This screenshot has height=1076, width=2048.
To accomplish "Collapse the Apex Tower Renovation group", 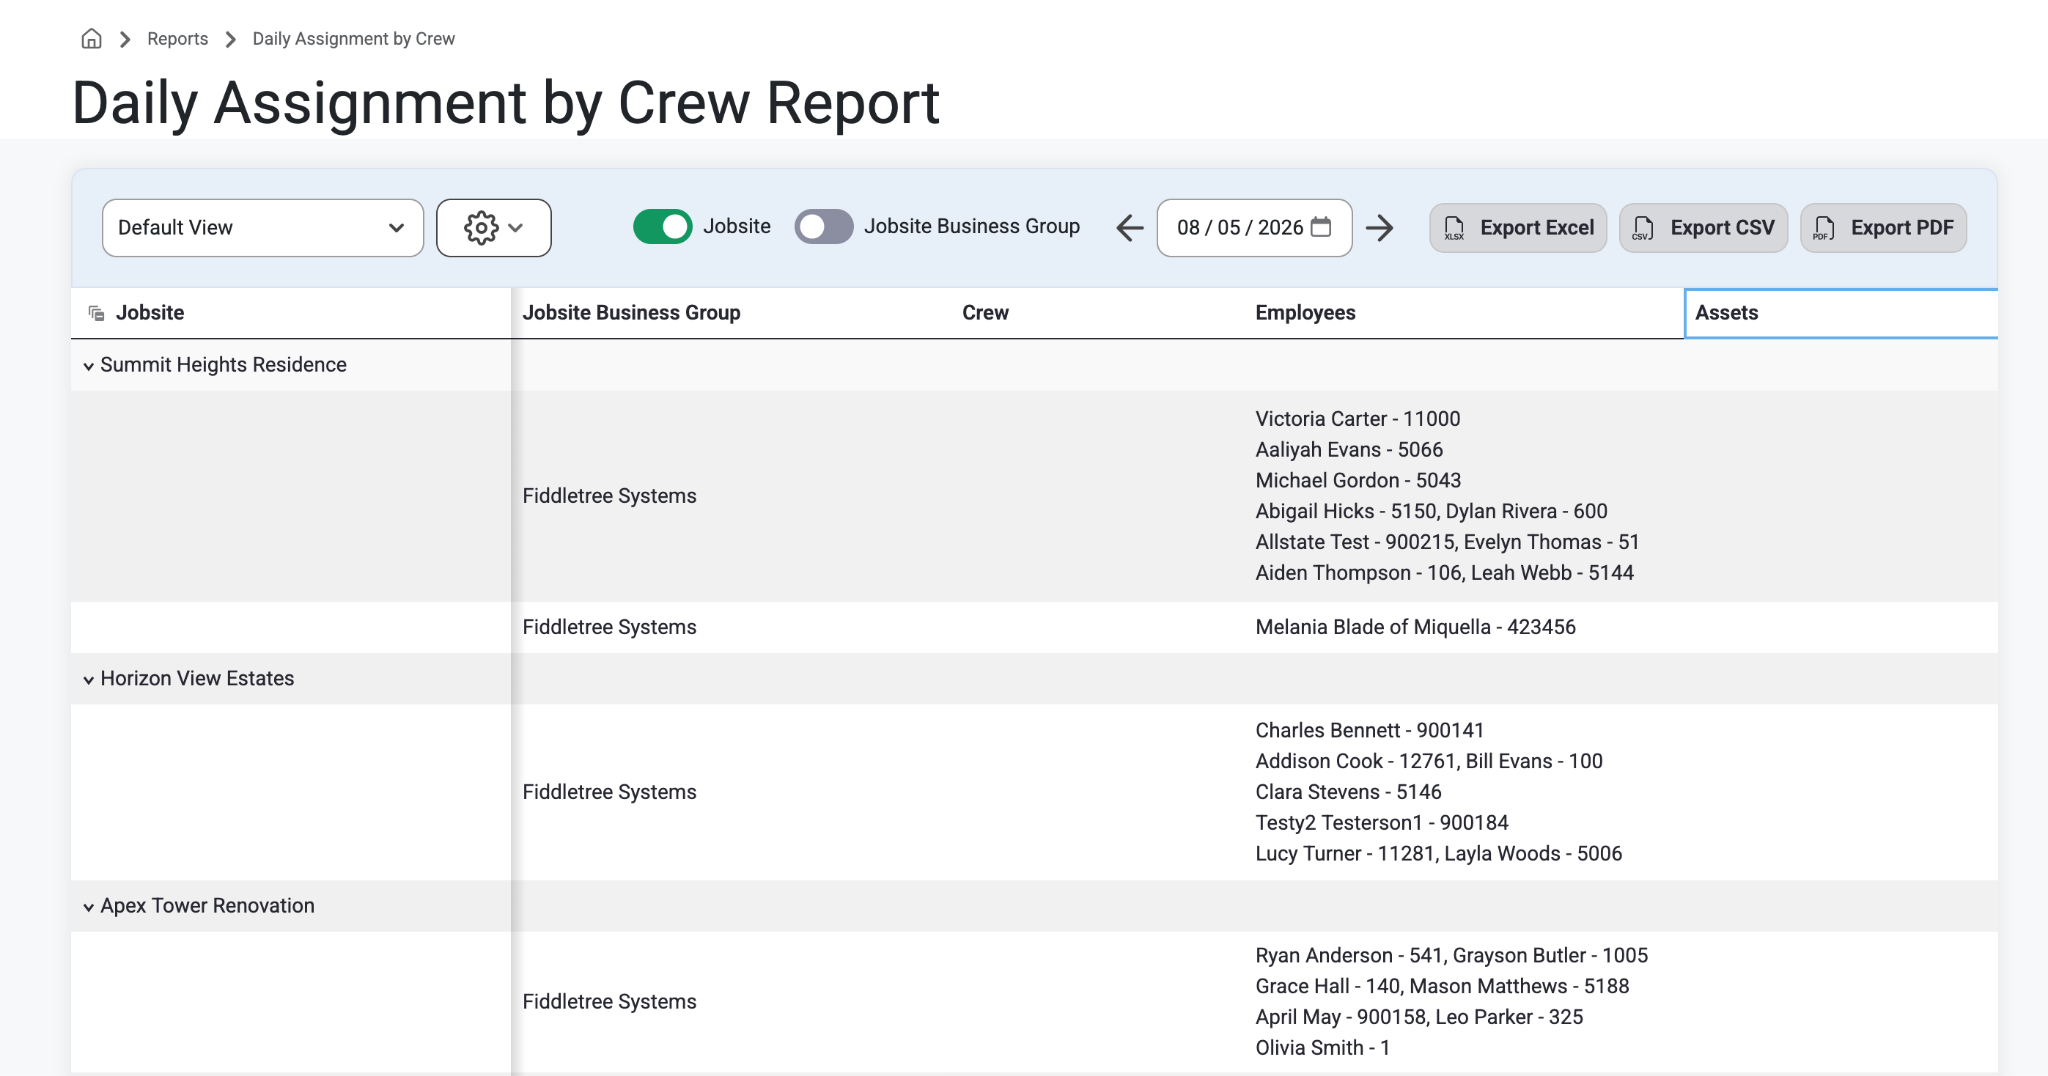I will (89, 907).
